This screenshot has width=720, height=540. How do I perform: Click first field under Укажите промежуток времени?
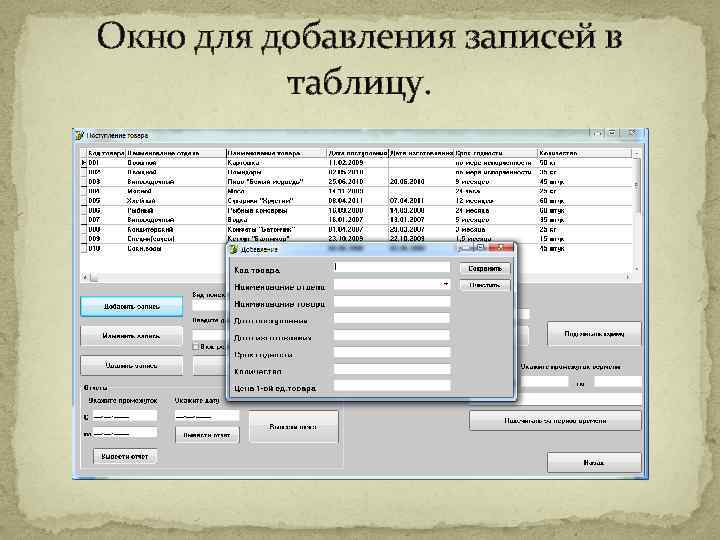[x=545, y=382]
